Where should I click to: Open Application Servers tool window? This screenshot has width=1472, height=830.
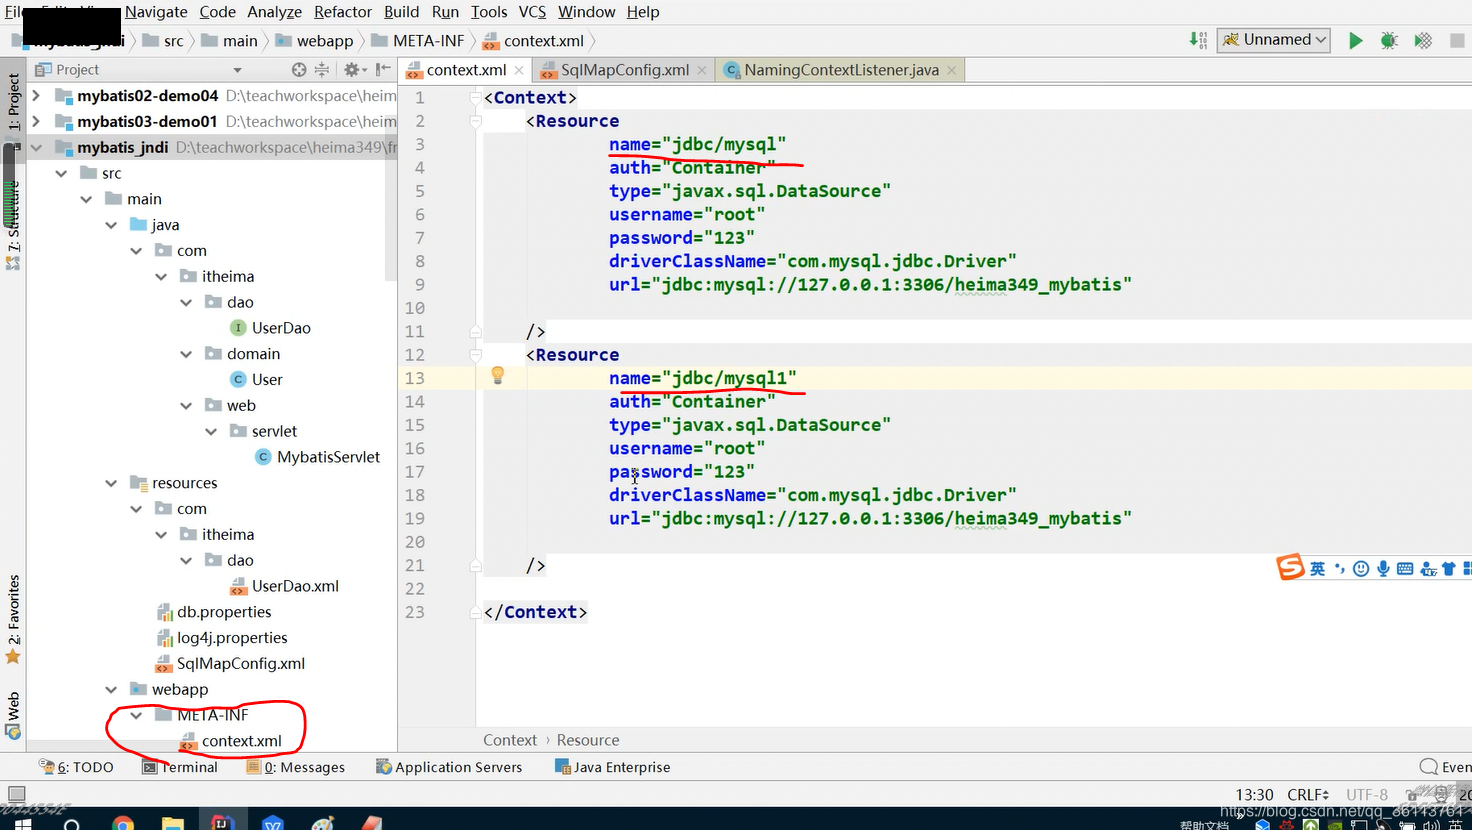(x=449, y=767)
